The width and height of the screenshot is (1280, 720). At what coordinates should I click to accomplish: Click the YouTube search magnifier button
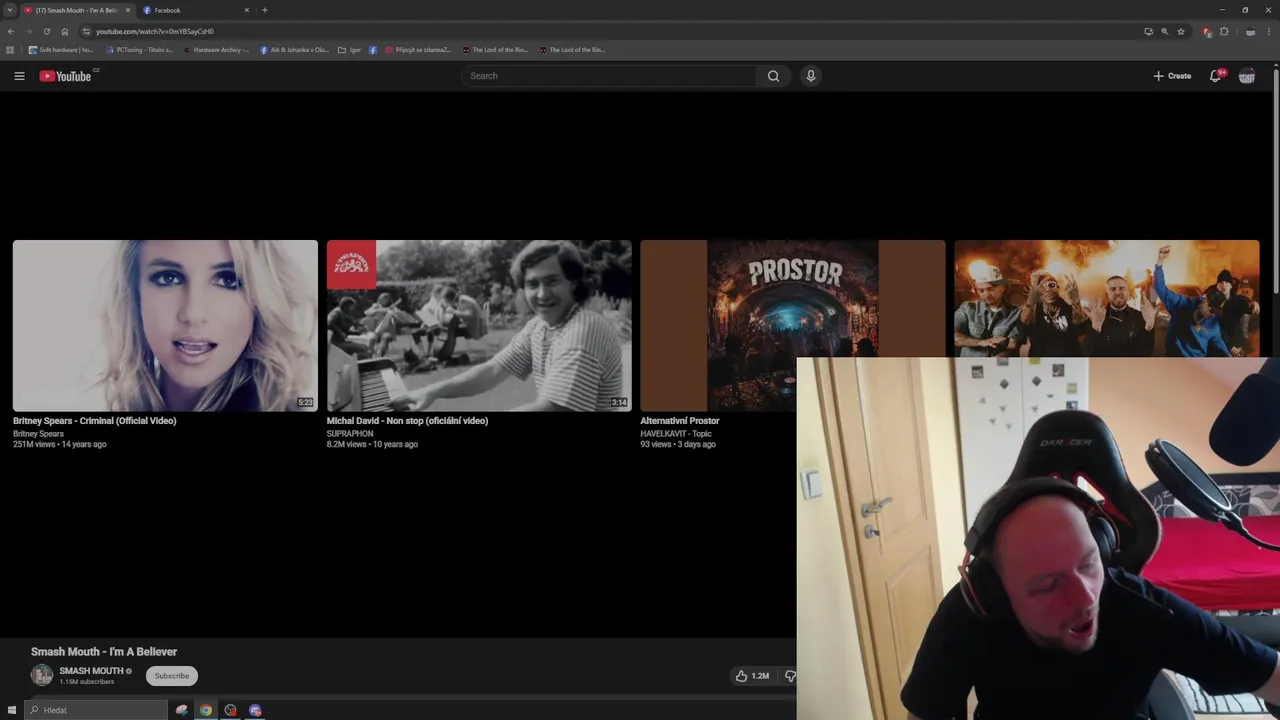(773, 76)
